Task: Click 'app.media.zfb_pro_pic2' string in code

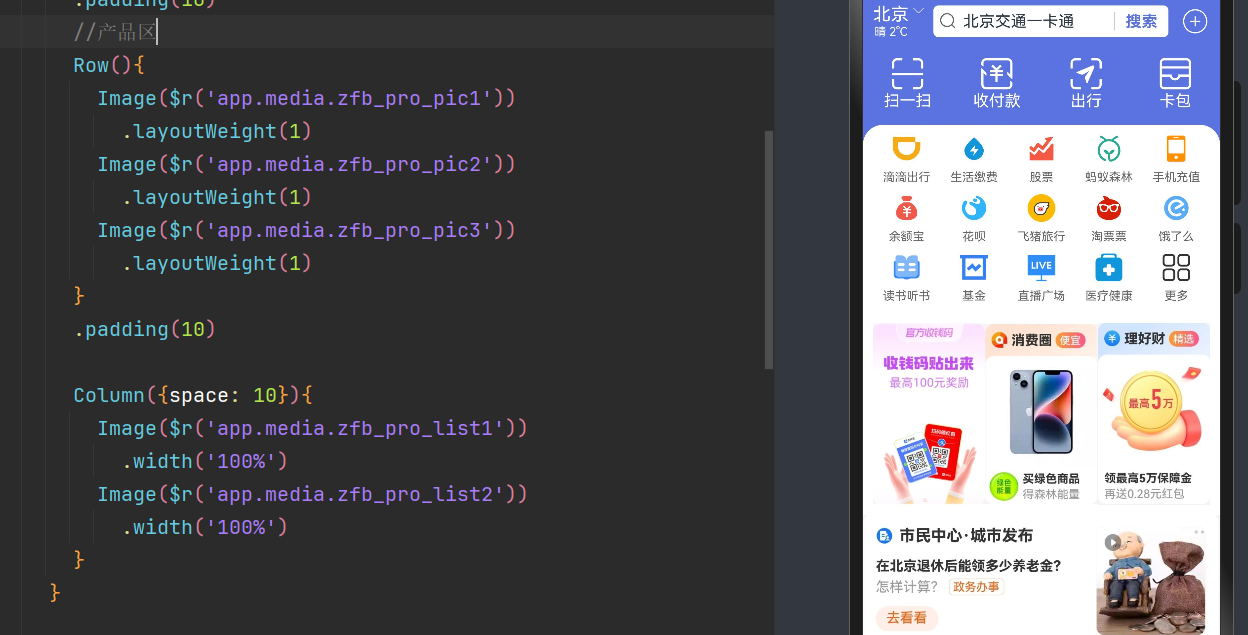Action: pos(349,164)
